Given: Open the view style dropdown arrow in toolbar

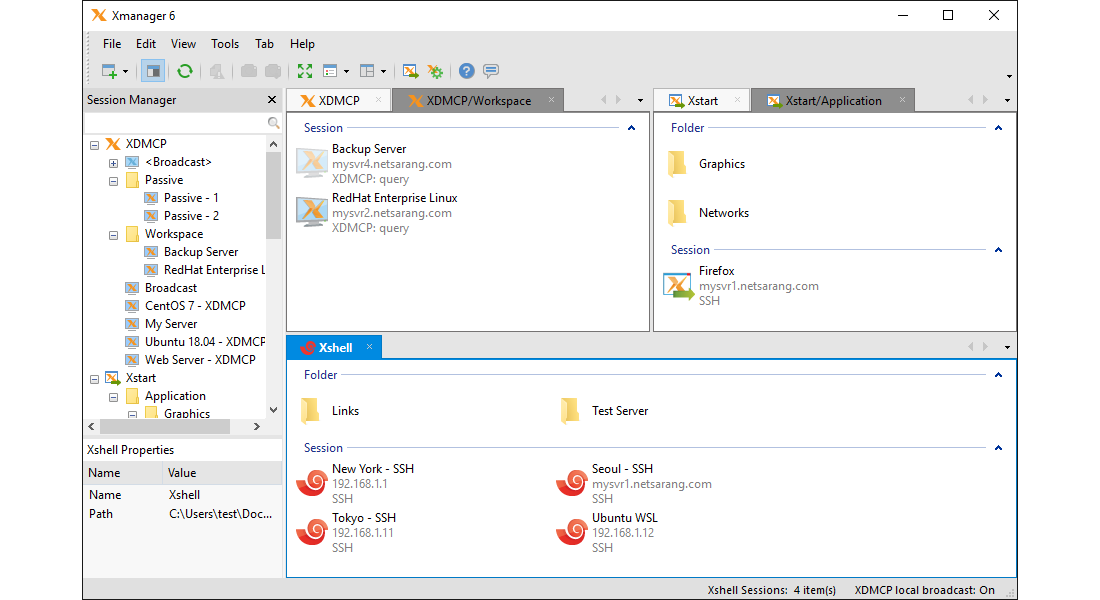Looking at the screenshot, I should point(346,72).
